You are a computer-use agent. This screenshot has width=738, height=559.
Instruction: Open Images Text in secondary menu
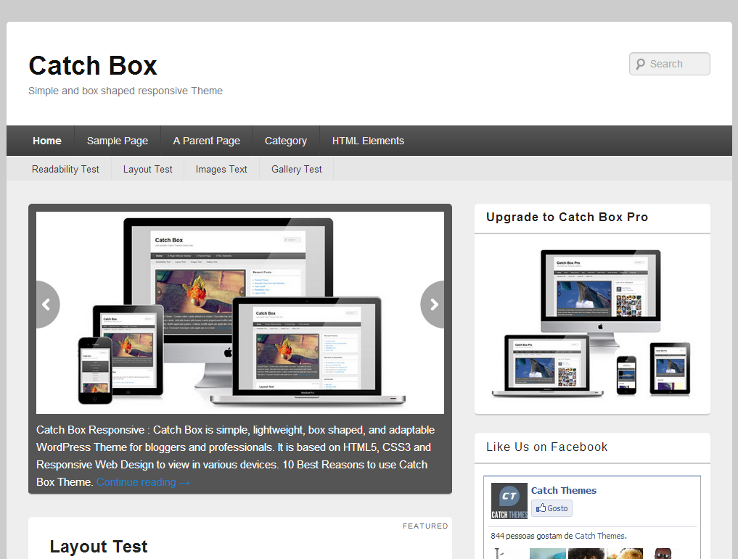coord(221,169)
